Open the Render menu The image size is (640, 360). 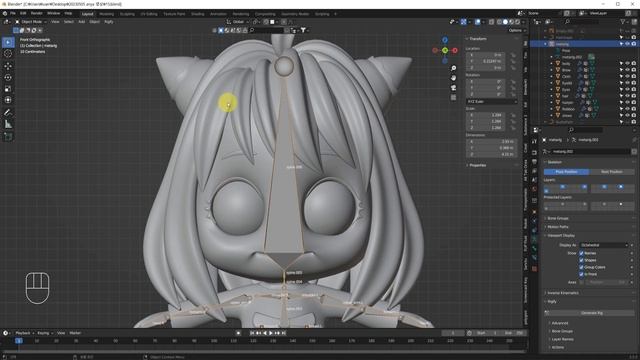coord(36,13)
